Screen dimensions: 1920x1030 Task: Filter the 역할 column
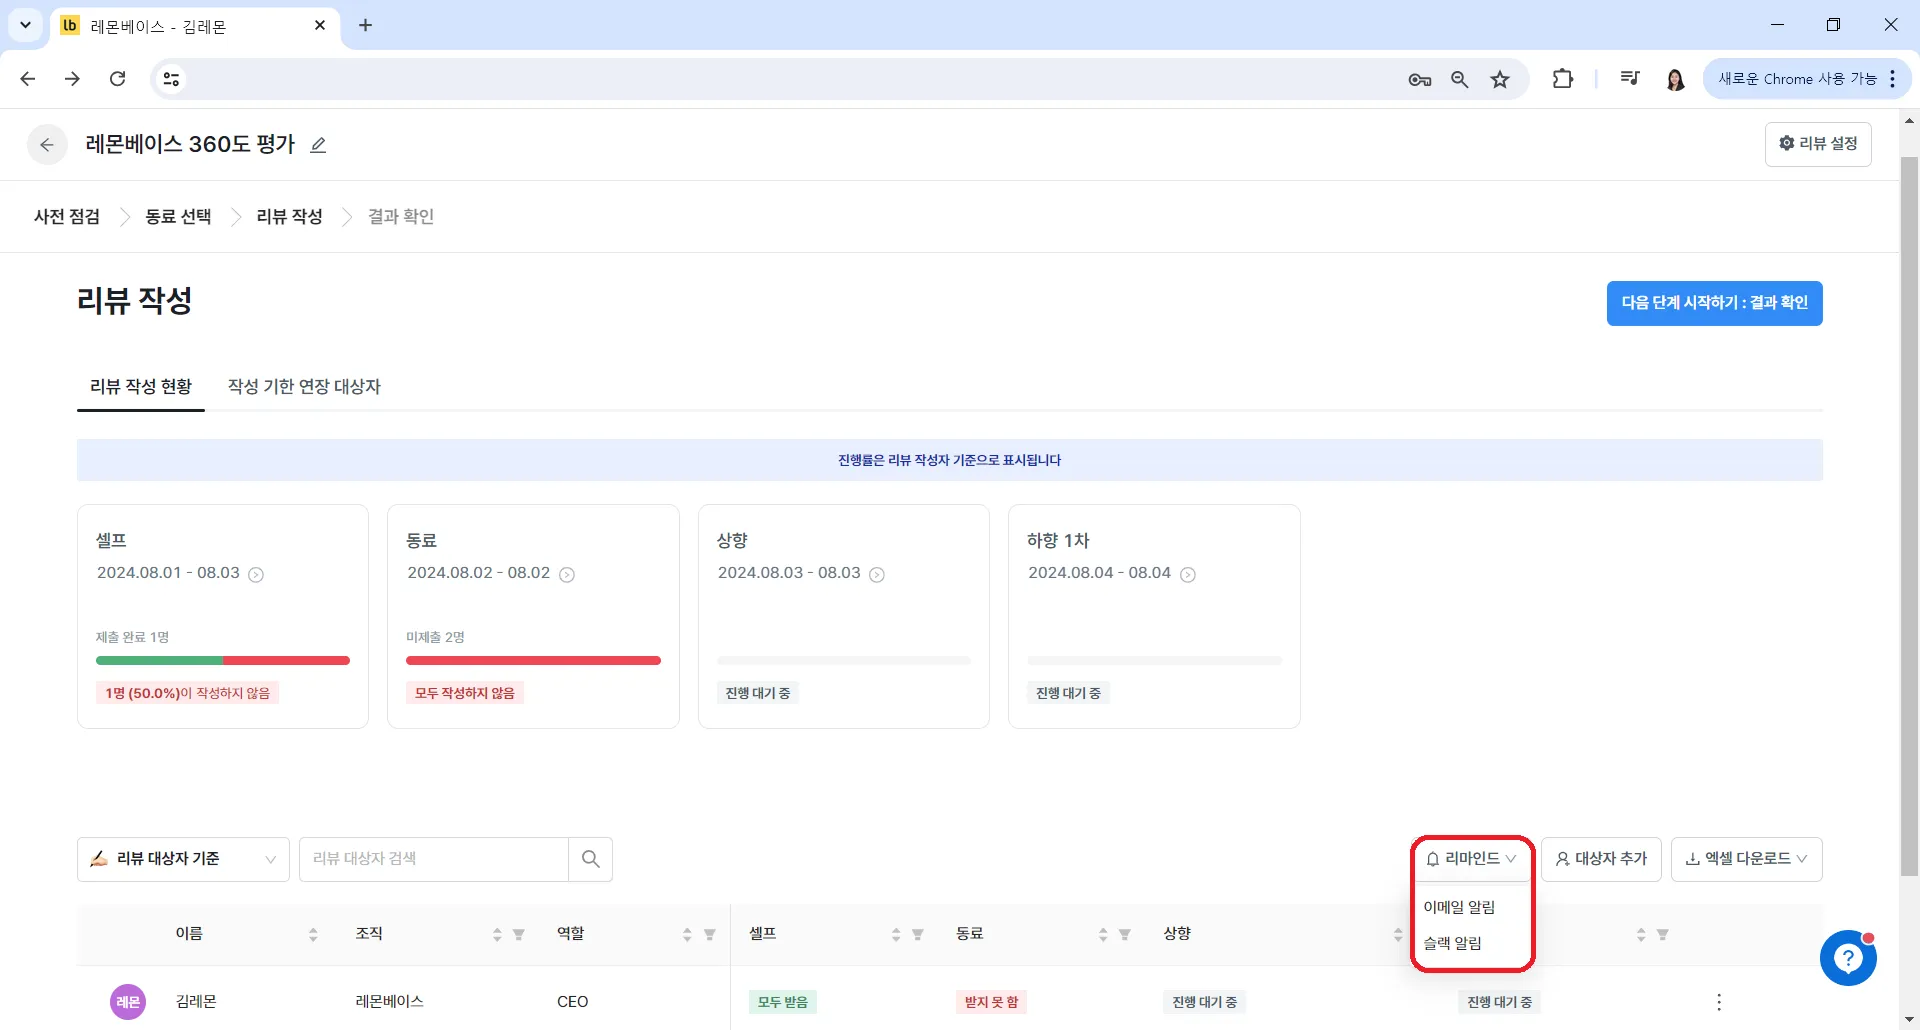pos(710,934)
